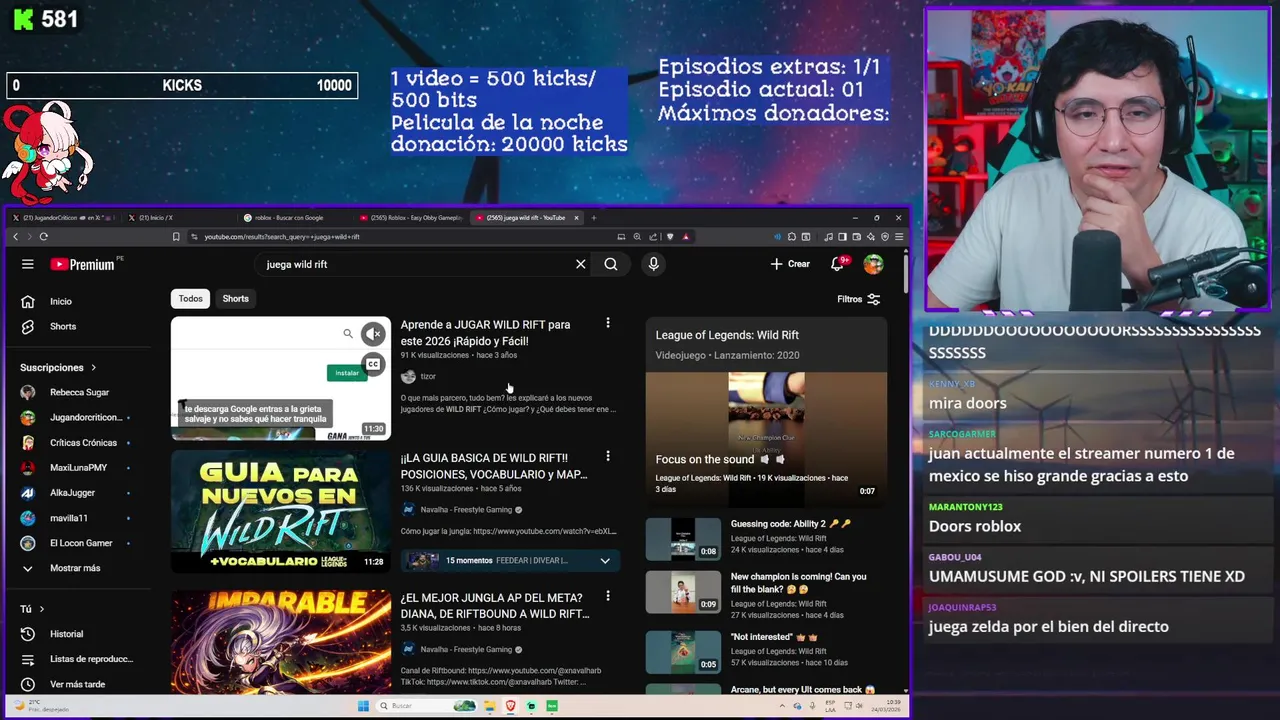This screenshot has width=1280, height=720.
Task: Click the Crear button
Action: point(790,264)
